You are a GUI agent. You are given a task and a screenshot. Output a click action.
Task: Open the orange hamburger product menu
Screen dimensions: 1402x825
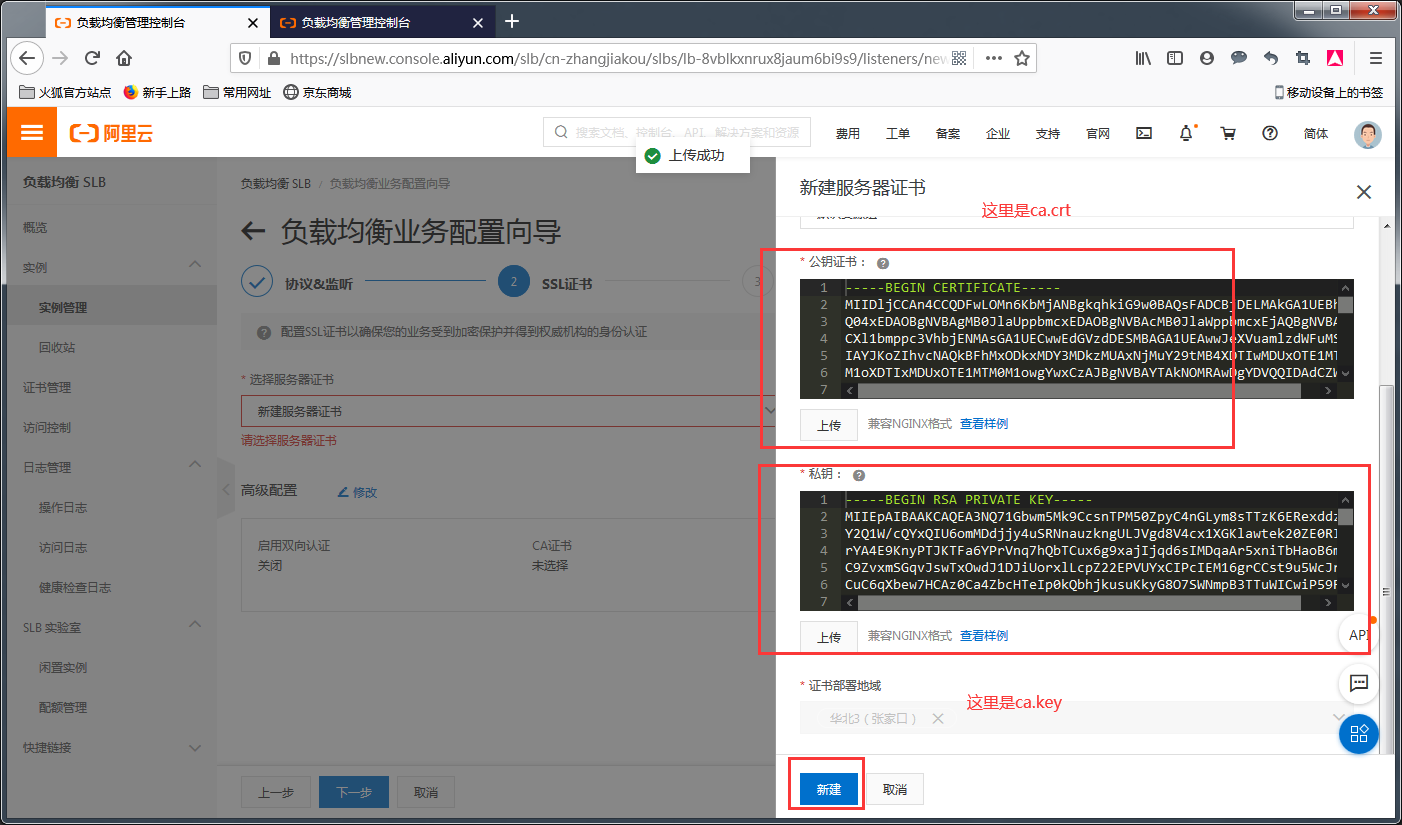pyautogui.click(x=31, y=132)
